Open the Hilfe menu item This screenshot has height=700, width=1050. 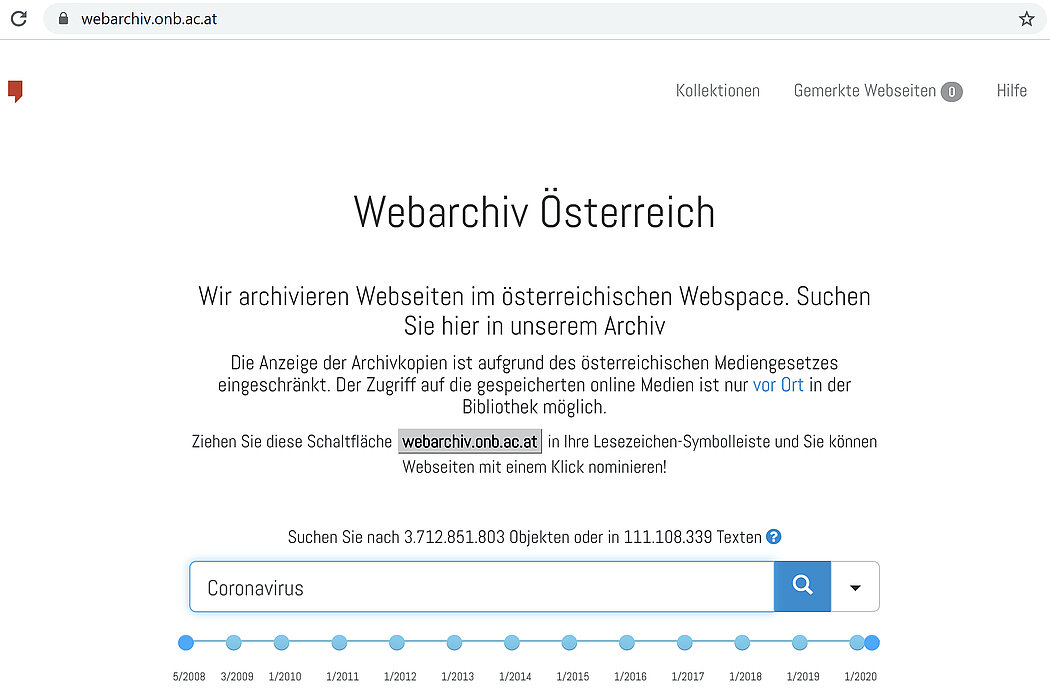pos(1011,90)
